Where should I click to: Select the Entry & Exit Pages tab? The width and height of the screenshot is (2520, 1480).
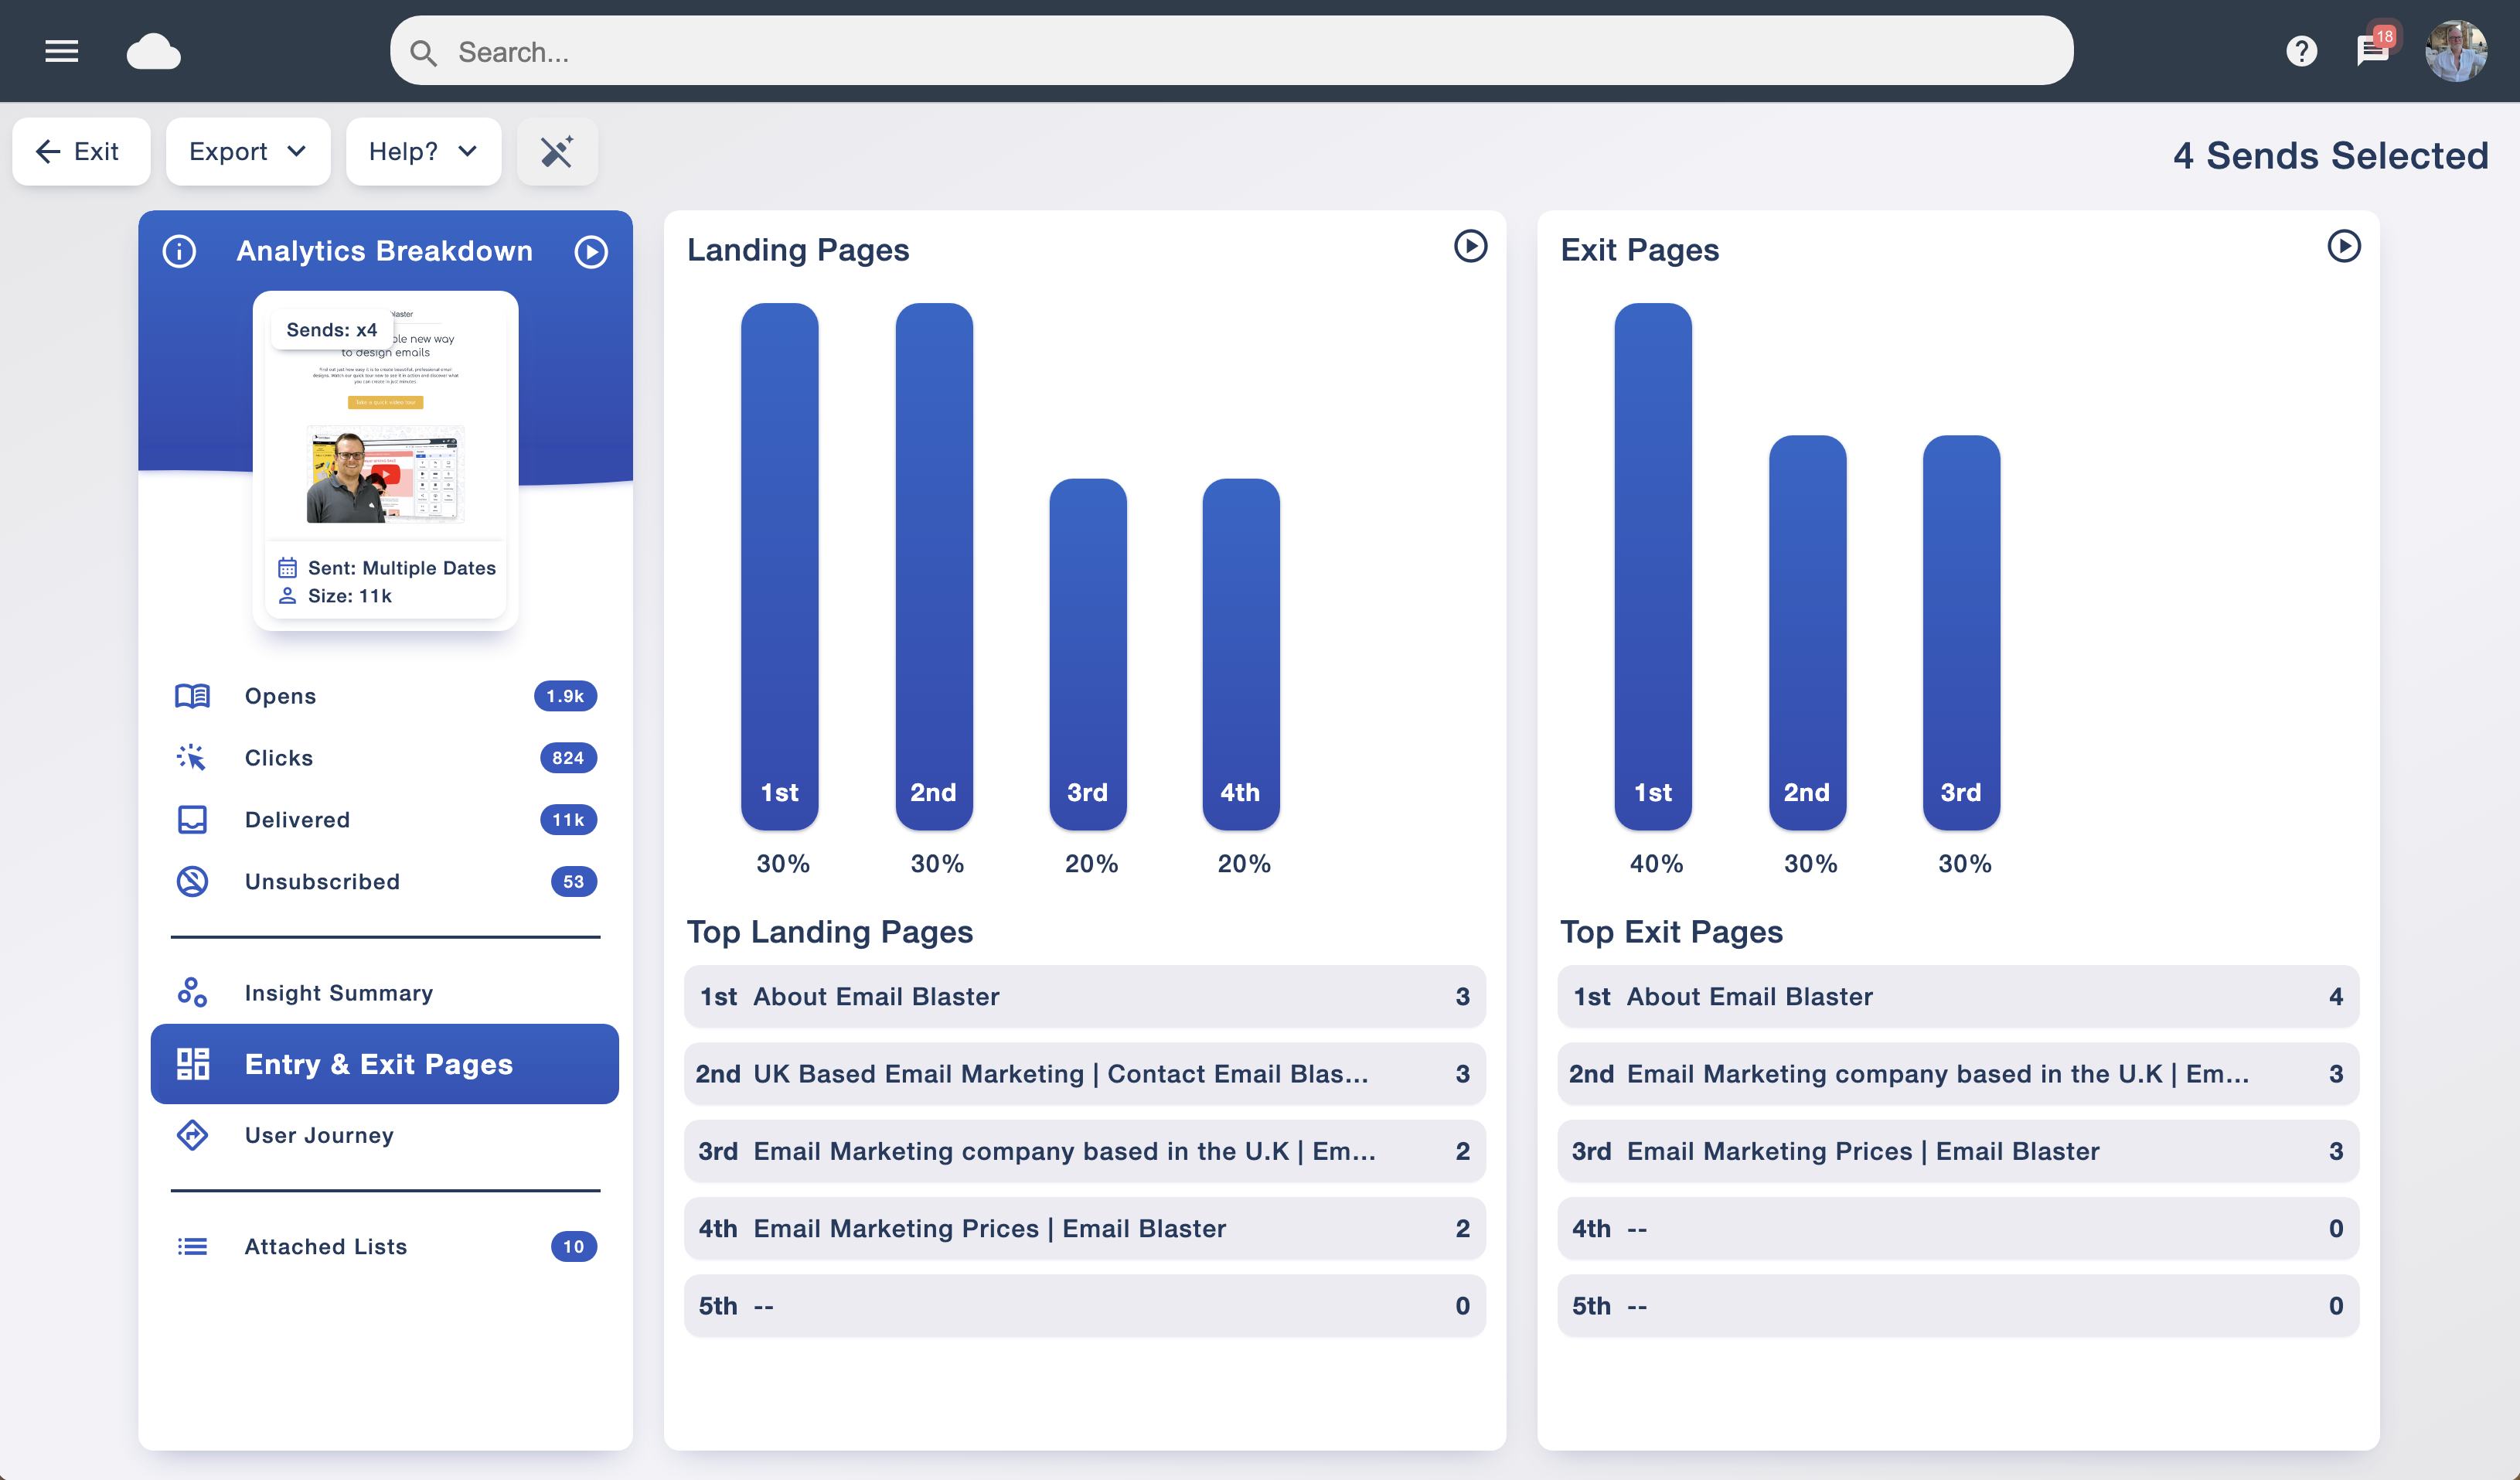pyautogui.click(x=385, y=1064)
